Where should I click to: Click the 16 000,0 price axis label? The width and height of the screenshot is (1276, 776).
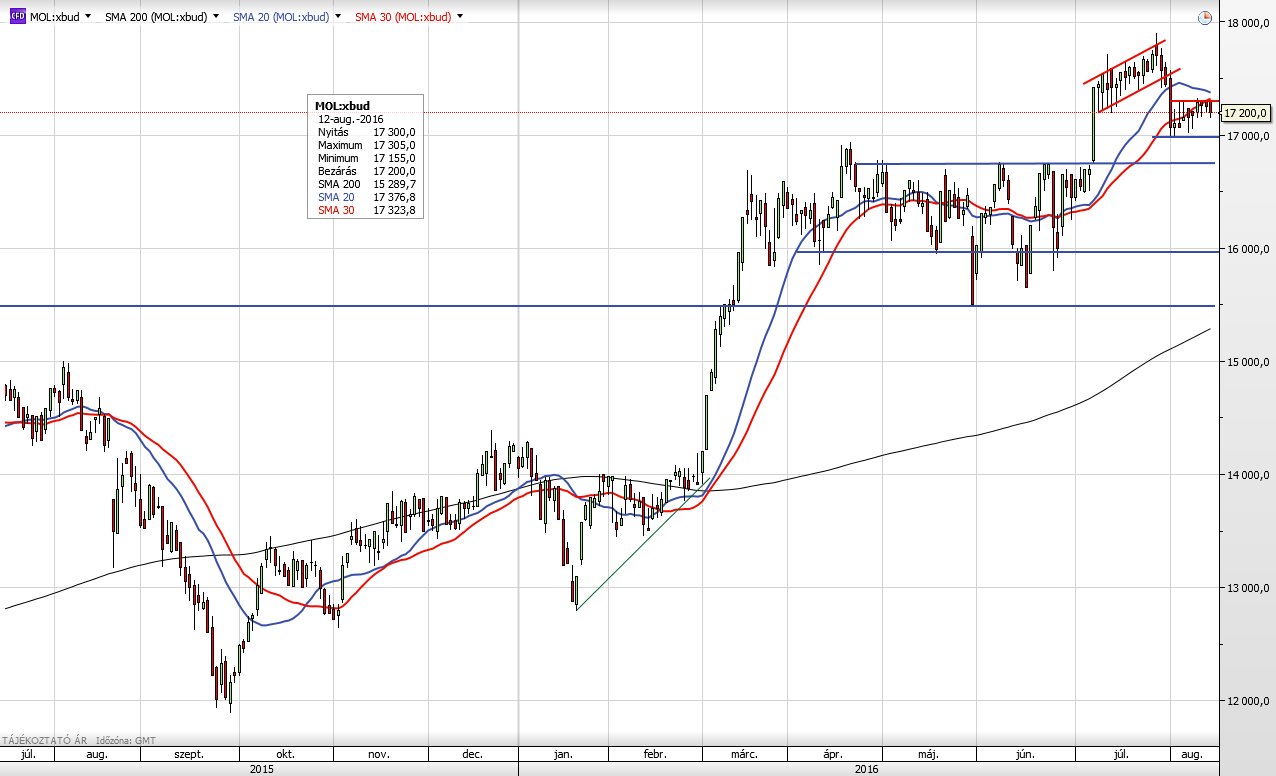point(1248,249)
